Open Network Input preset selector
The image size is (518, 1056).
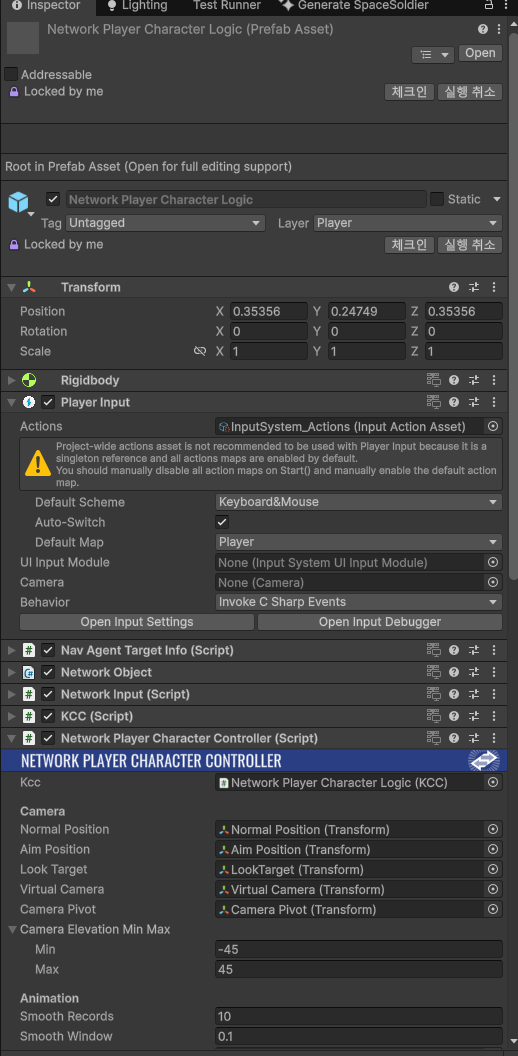[x=474, y=694]
